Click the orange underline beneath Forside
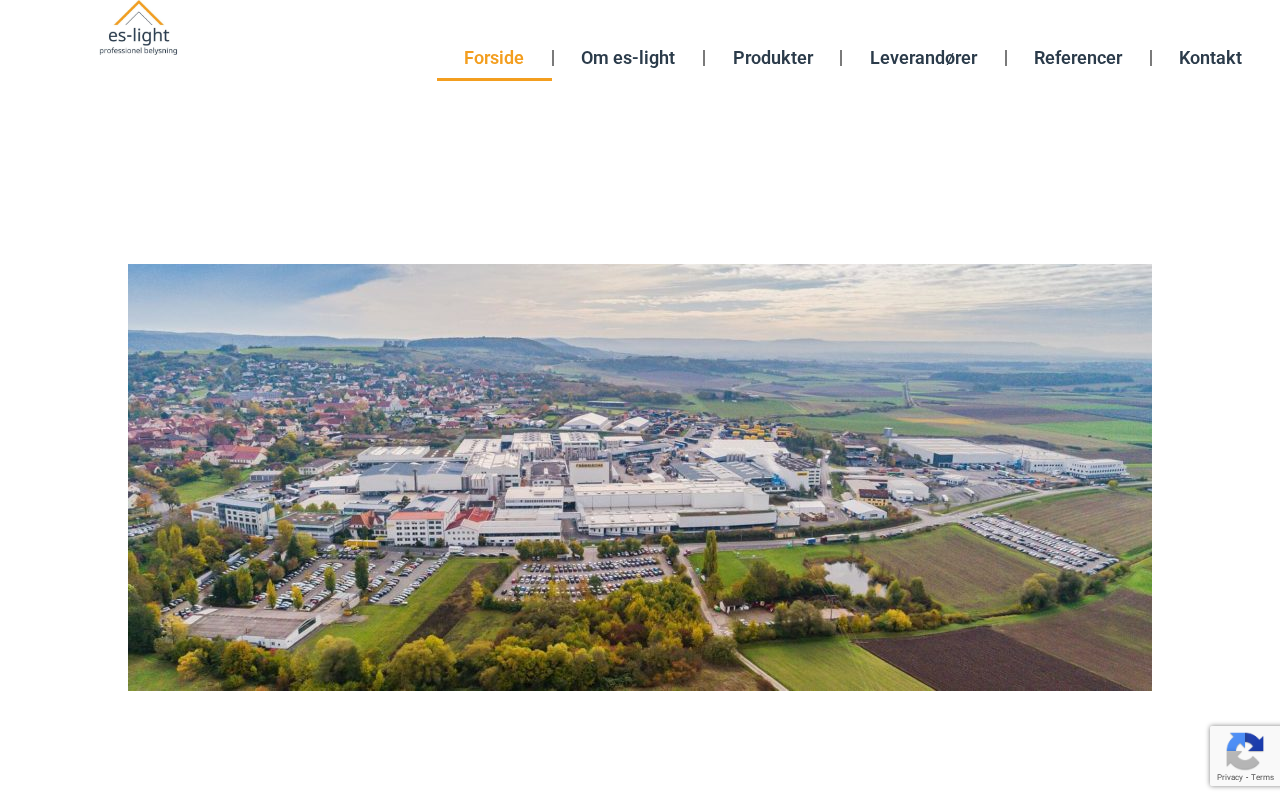Viewport: 1280px width, 800px height. point(494,79)
